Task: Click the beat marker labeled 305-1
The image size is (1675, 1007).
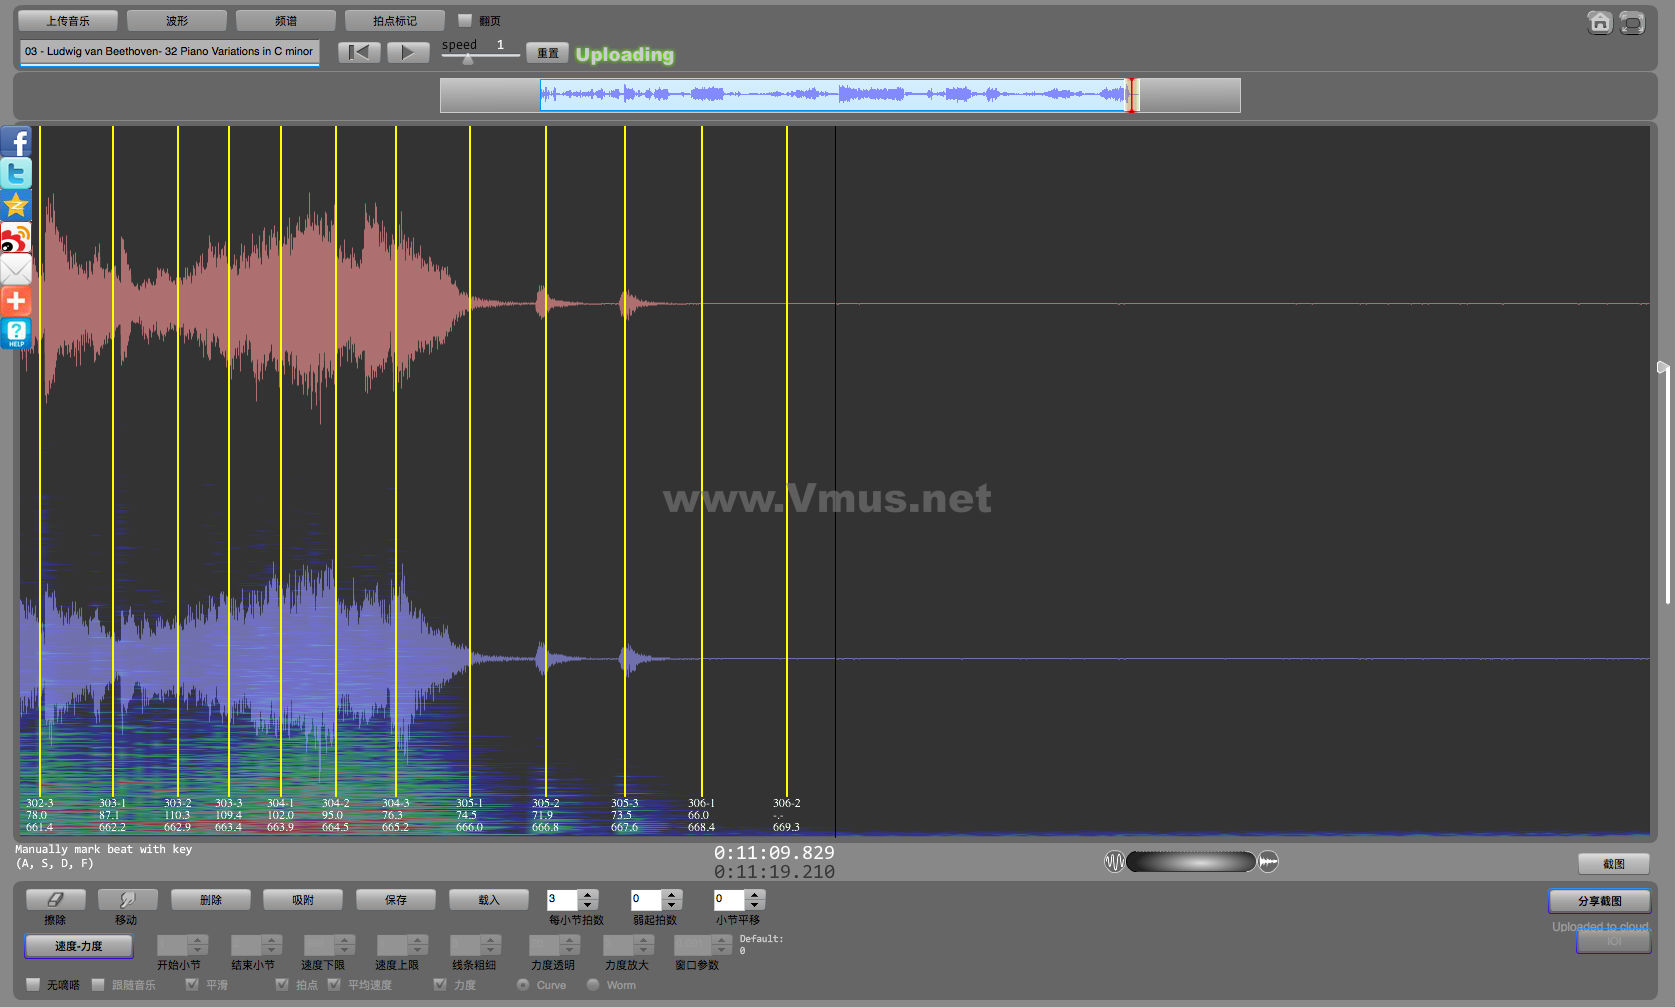Action: pyautogui.click(x=470, y=460)
